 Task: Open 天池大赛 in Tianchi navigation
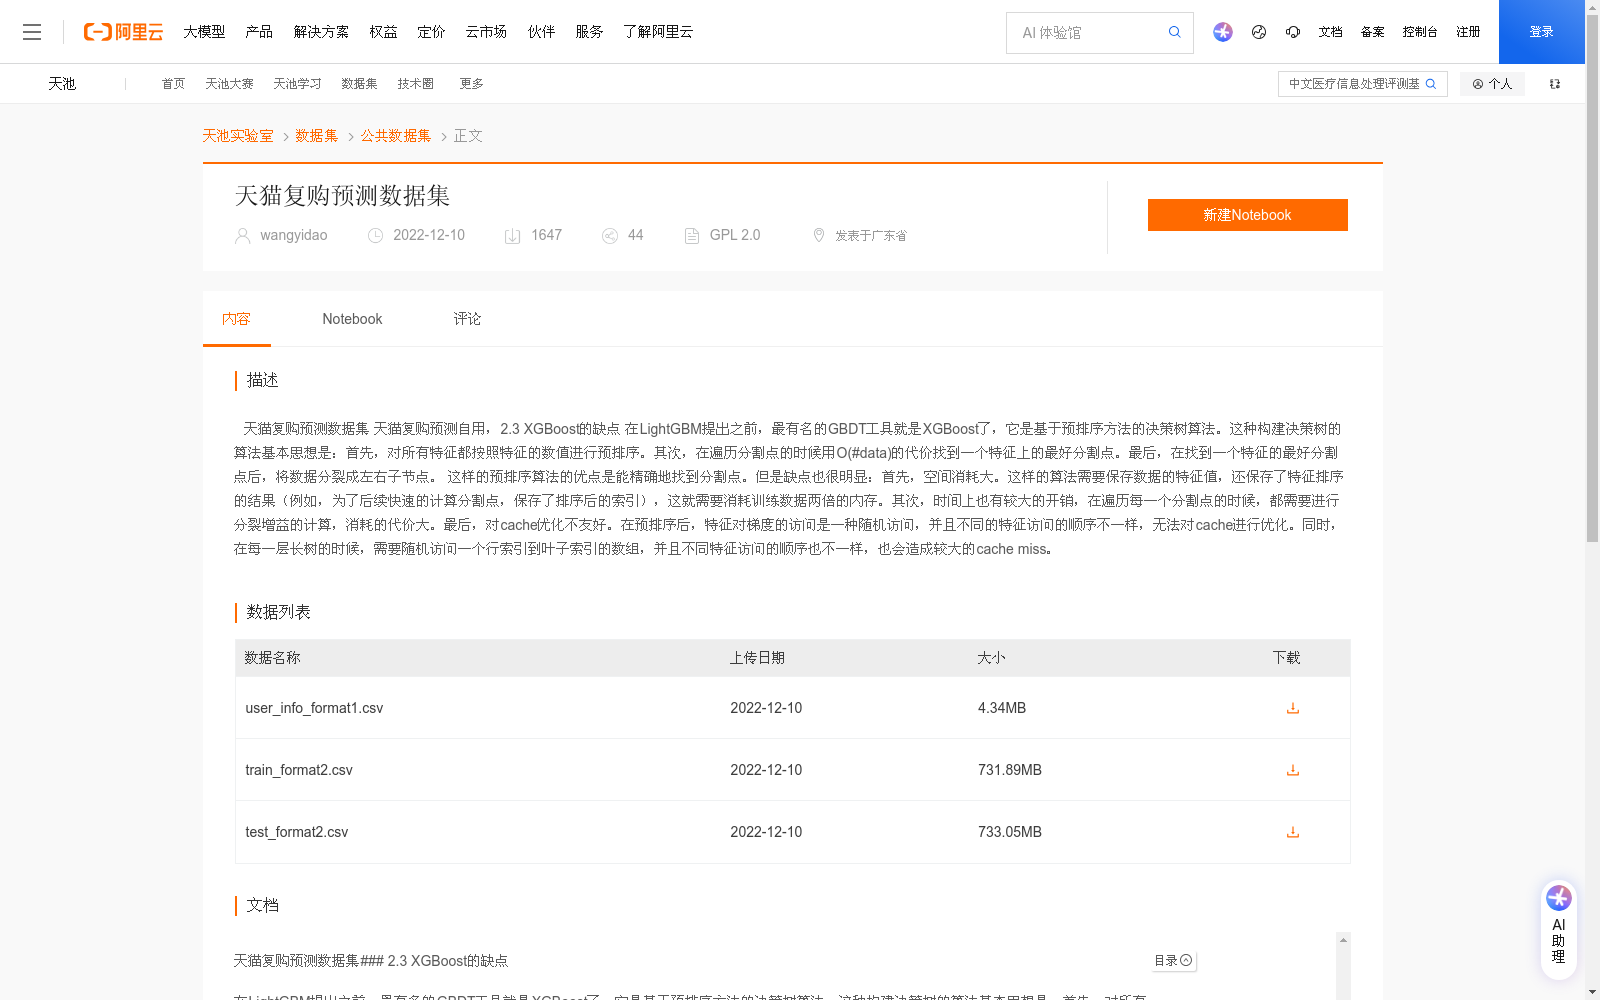[229, 84]
